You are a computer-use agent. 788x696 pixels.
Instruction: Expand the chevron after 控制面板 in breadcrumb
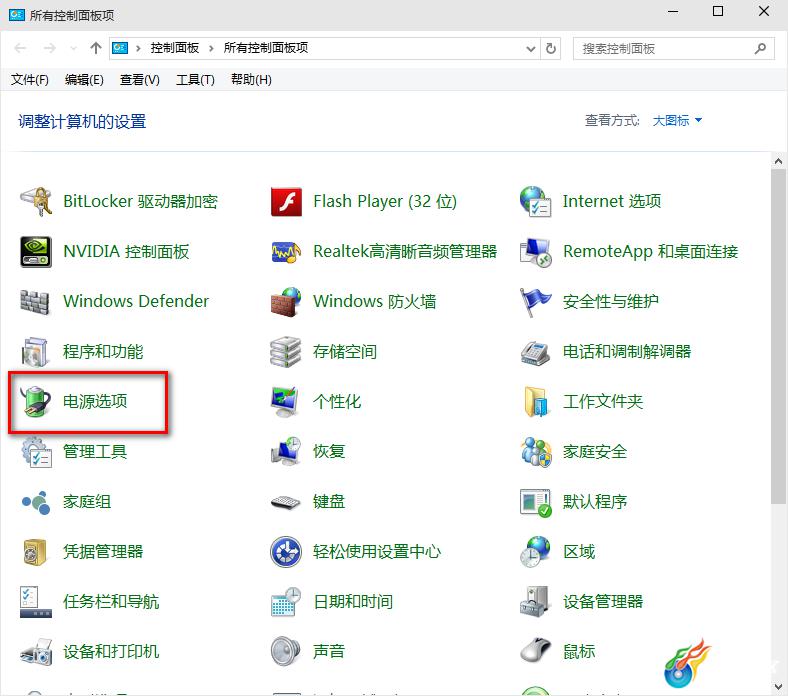click(212, 48)
